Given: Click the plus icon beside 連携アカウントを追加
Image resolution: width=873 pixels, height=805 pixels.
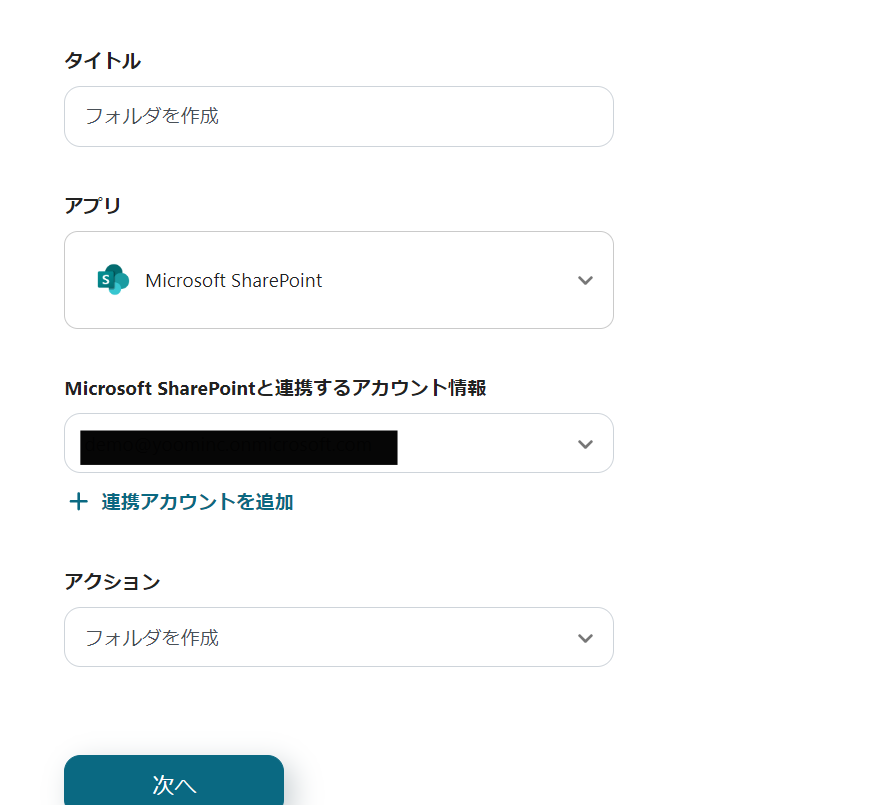Looking at the screenshot, I should pyautogui.click(x=78, y=502).
